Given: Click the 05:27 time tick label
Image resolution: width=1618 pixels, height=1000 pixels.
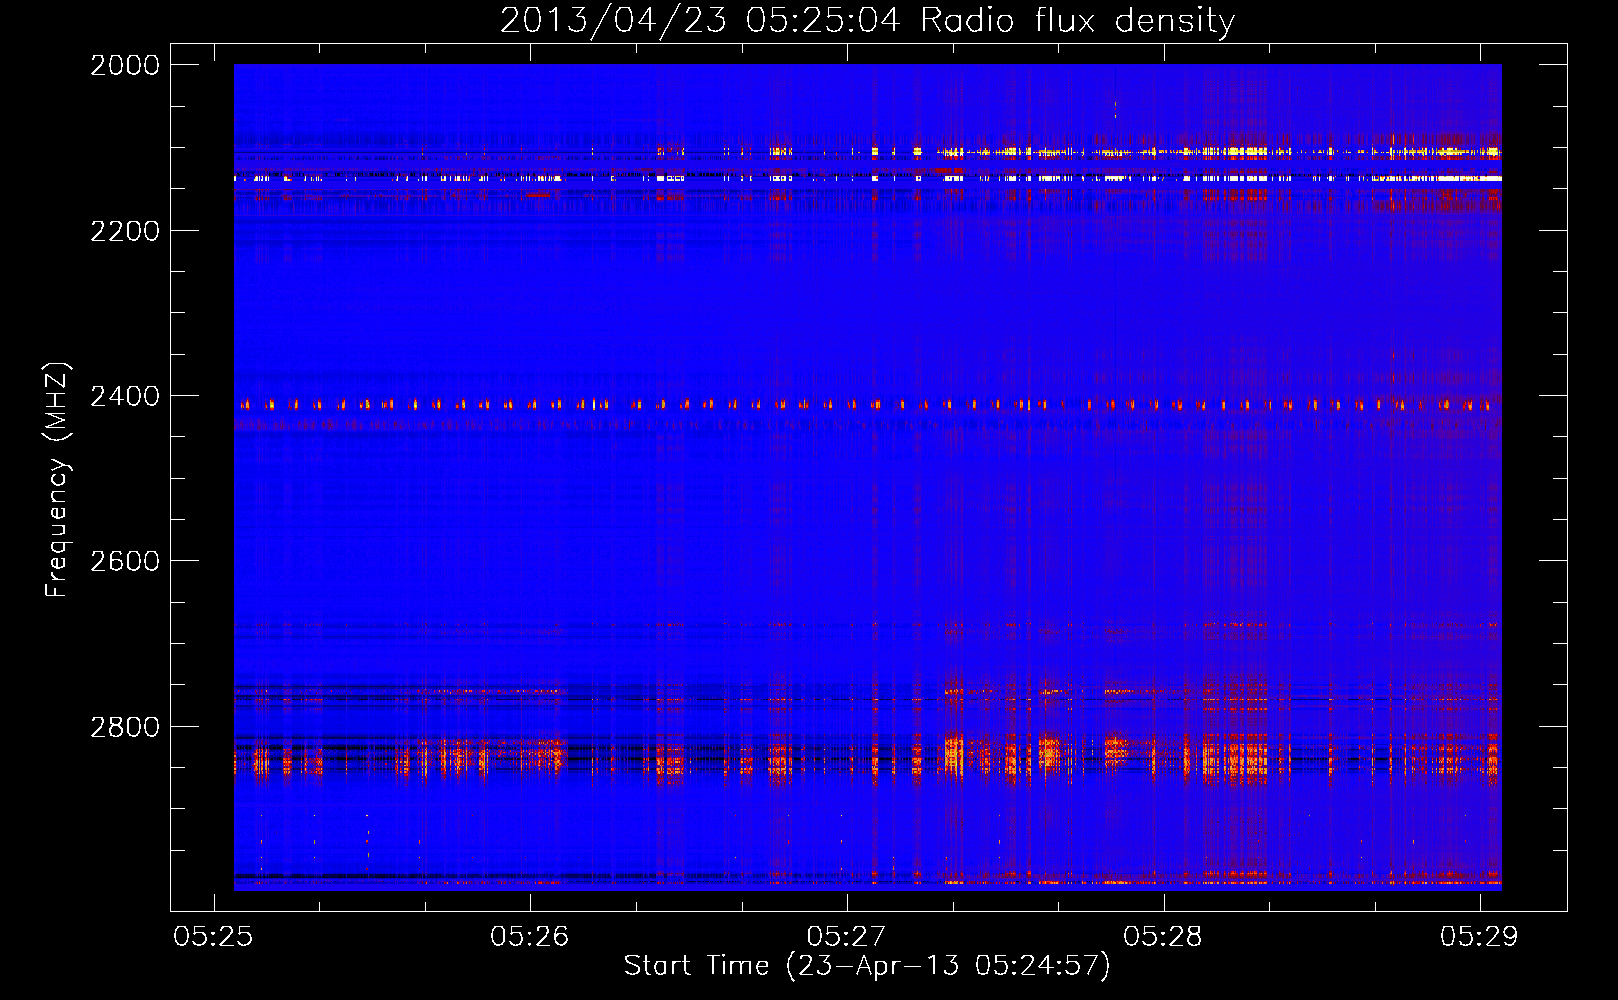Looking at the screenshot, I should coord(846,936).
